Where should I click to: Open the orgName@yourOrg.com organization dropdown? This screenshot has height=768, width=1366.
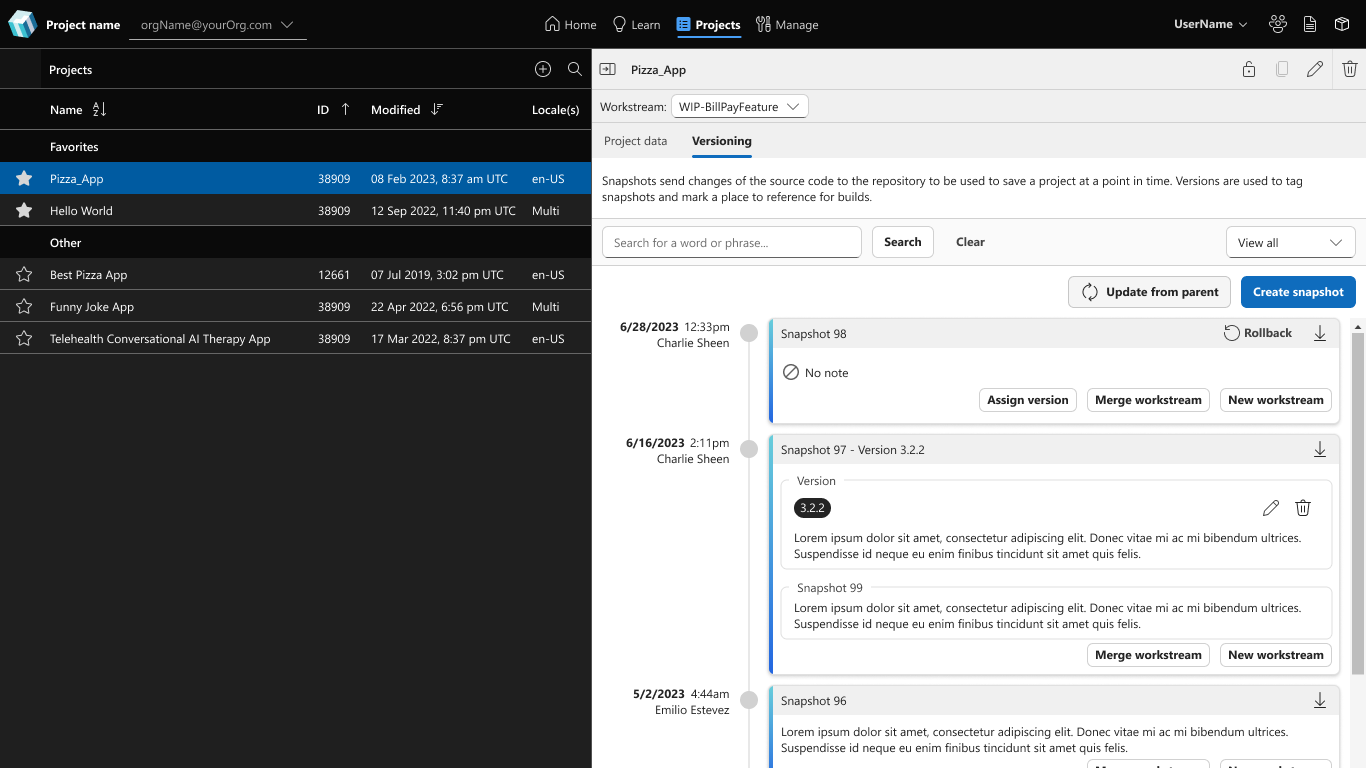[x=218, y=25]
